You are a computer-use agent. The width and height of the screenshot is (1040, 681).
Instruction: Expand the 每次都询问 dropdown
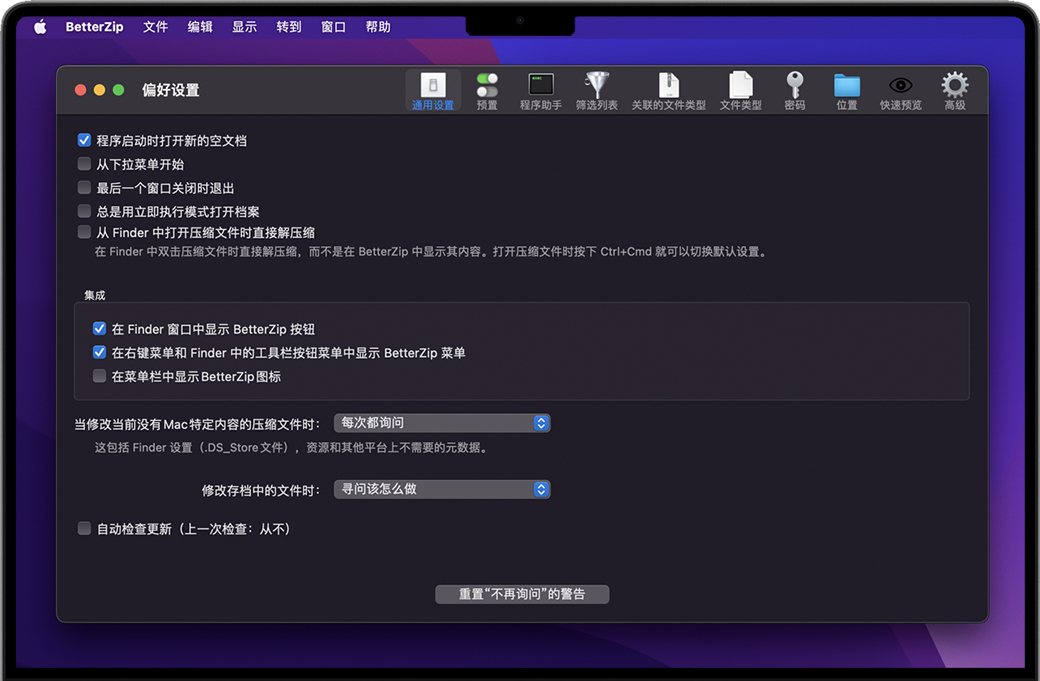click(x=441, y=423)
